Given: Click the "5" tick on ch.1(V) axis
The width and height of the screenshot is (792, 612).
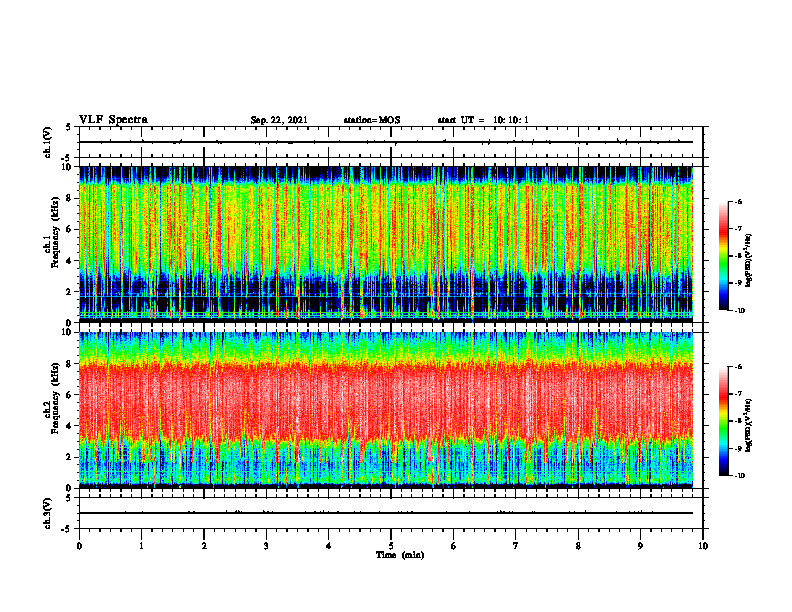Looking at the screenshot, I should click(70, 128).
